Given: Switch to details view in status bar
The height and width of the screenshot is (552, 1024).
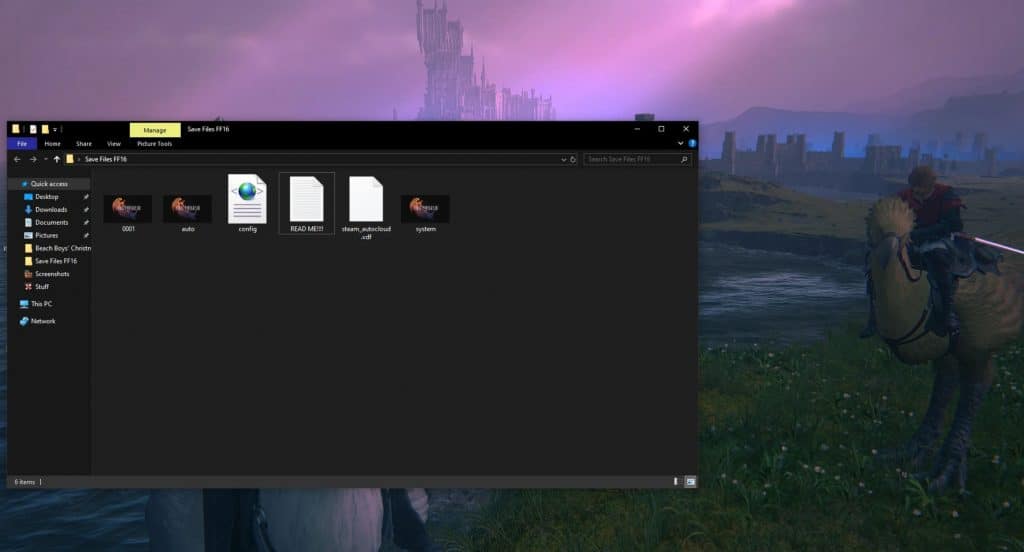Looking at the screenshot, I should pyautogui.click(x=677, y=482).
